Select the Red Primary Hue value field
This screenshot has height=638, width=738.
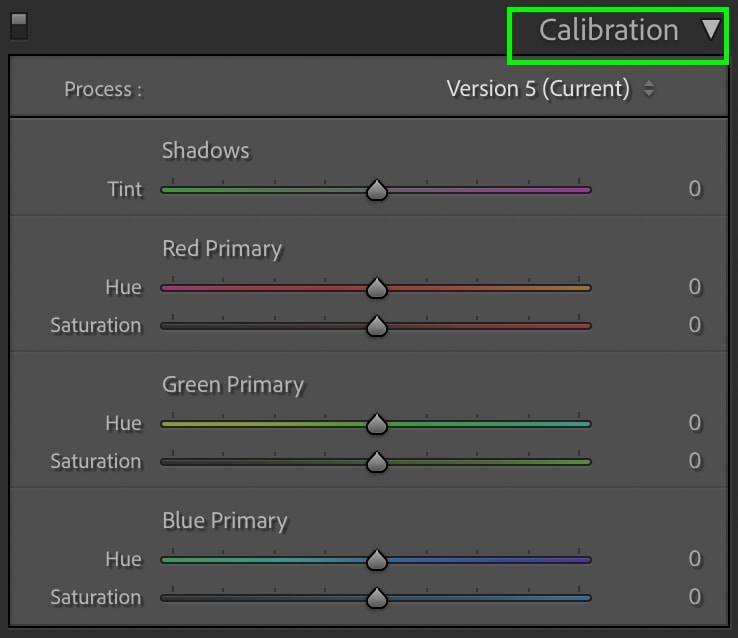point(695,287)
